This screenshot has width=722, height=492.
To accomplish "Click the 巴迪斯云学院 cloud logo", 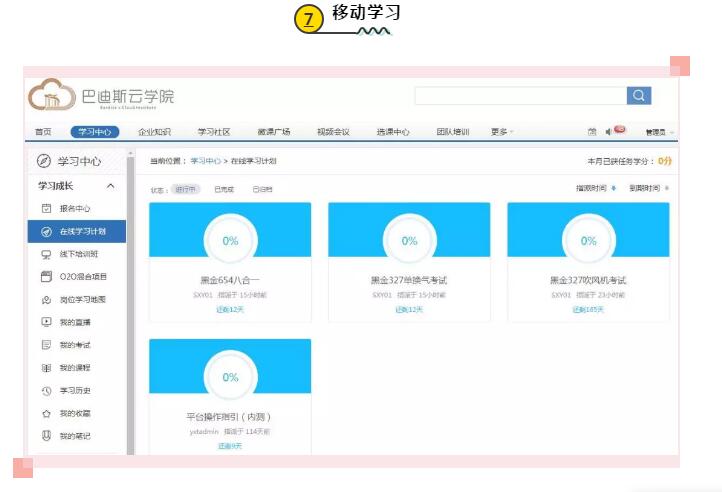I will pyautogui.click(x=50, y=95).
